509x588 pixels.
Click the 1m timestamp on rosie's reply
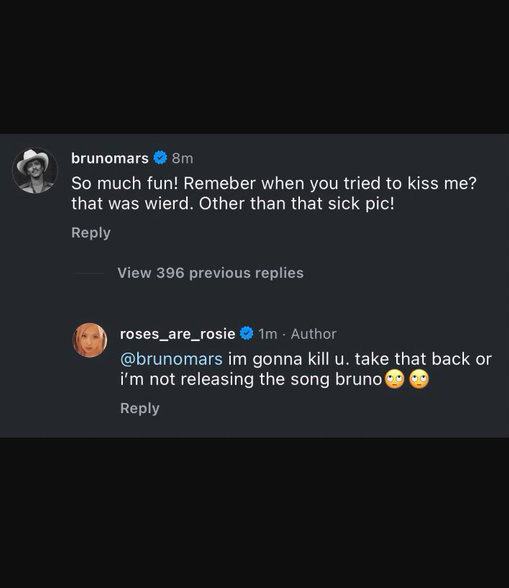(x=267, y=334)
